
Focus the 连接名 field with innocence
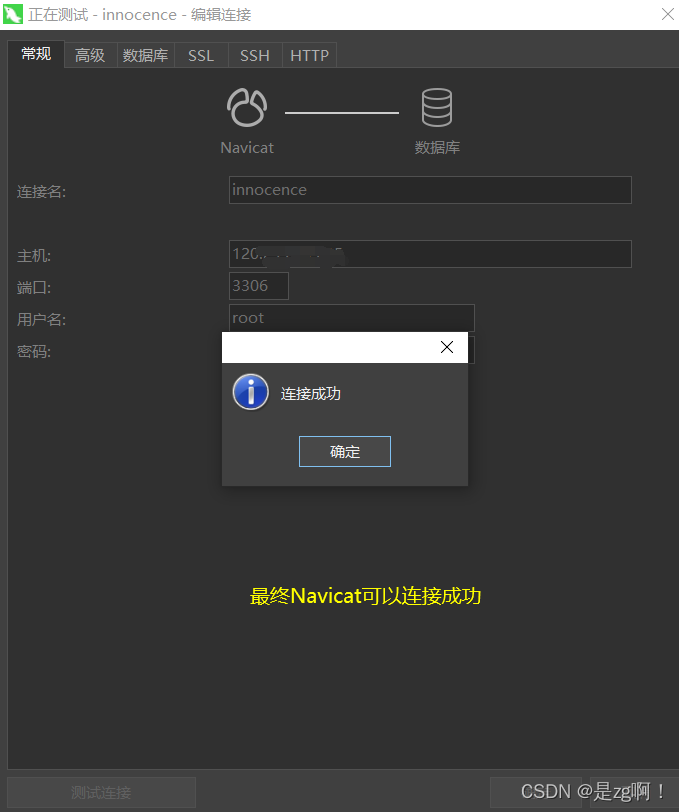point(430,190)
